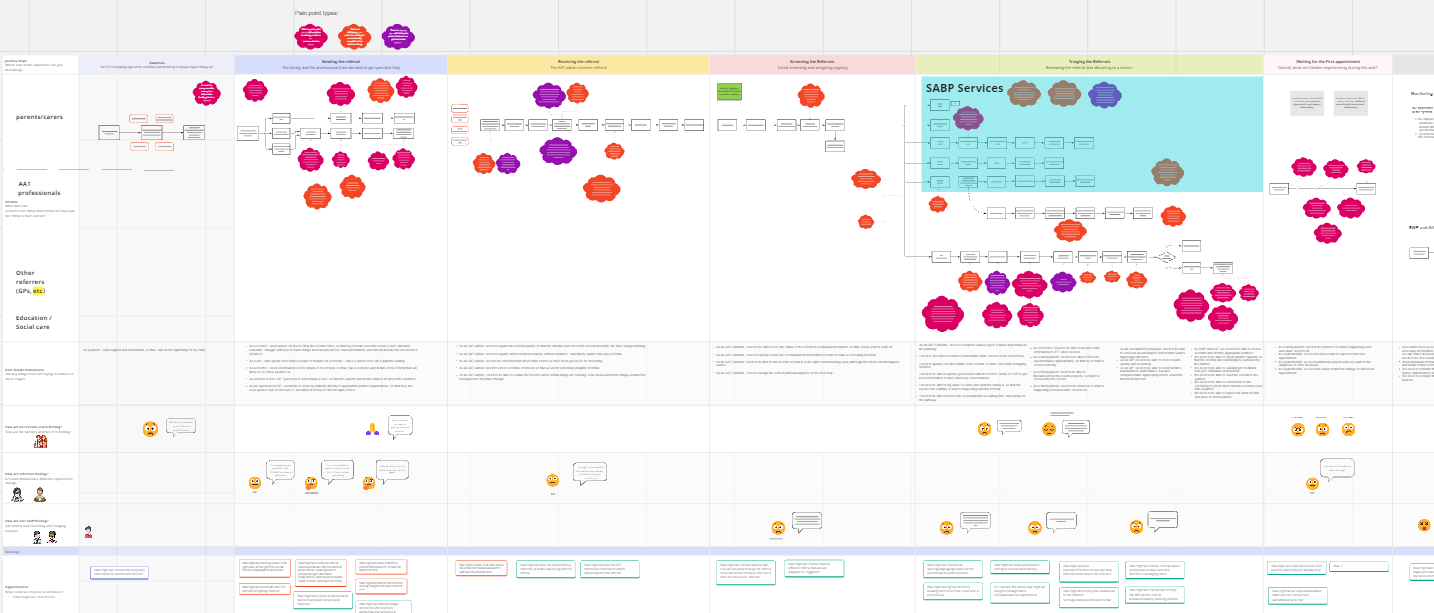Select the first brown cloud beside SABP Services title
1434x613 pixels.
pyautogui.click(x=1023, y=94)
